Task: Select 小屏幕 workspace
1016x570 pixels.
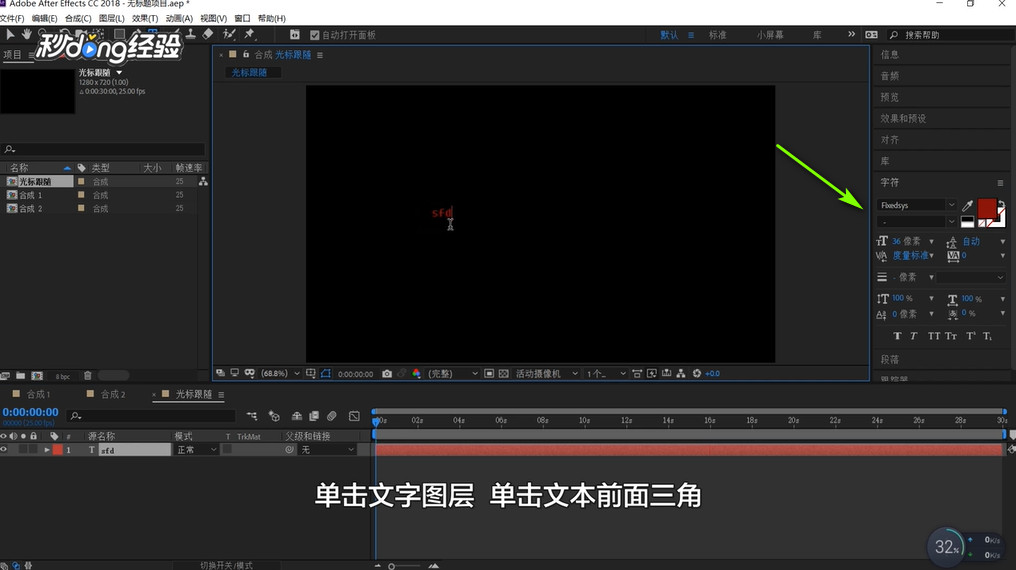Action: [x=770, y=35]
